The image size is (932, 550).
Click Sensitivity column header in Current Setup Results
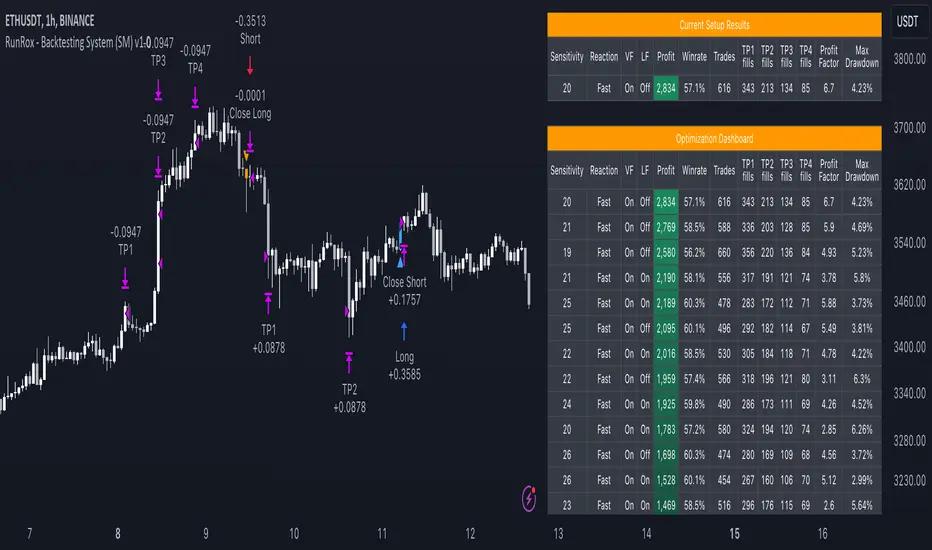(x=566, y=56)
